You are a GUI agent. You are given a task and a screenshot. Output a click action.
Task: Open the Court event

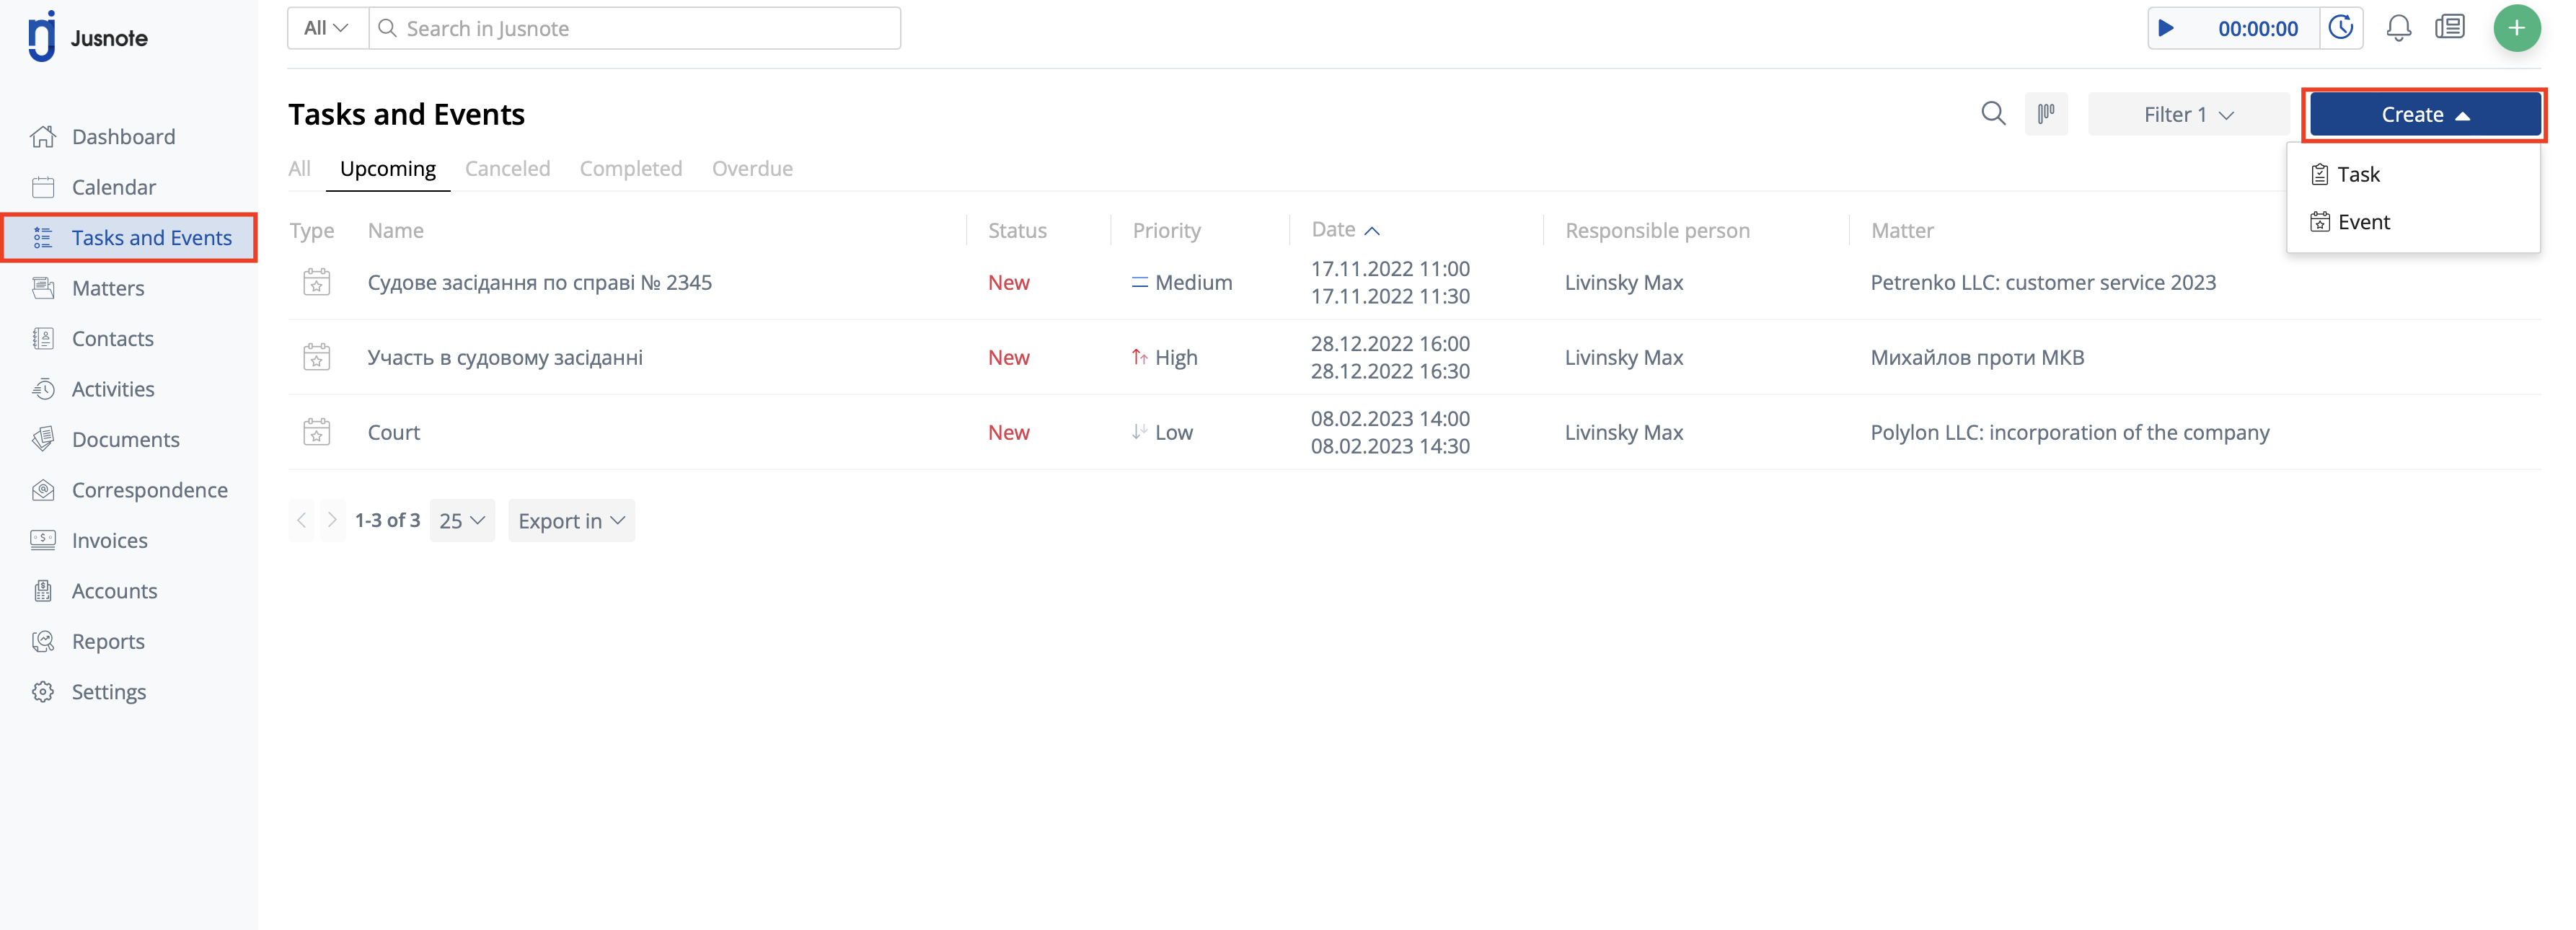[393, 432]
